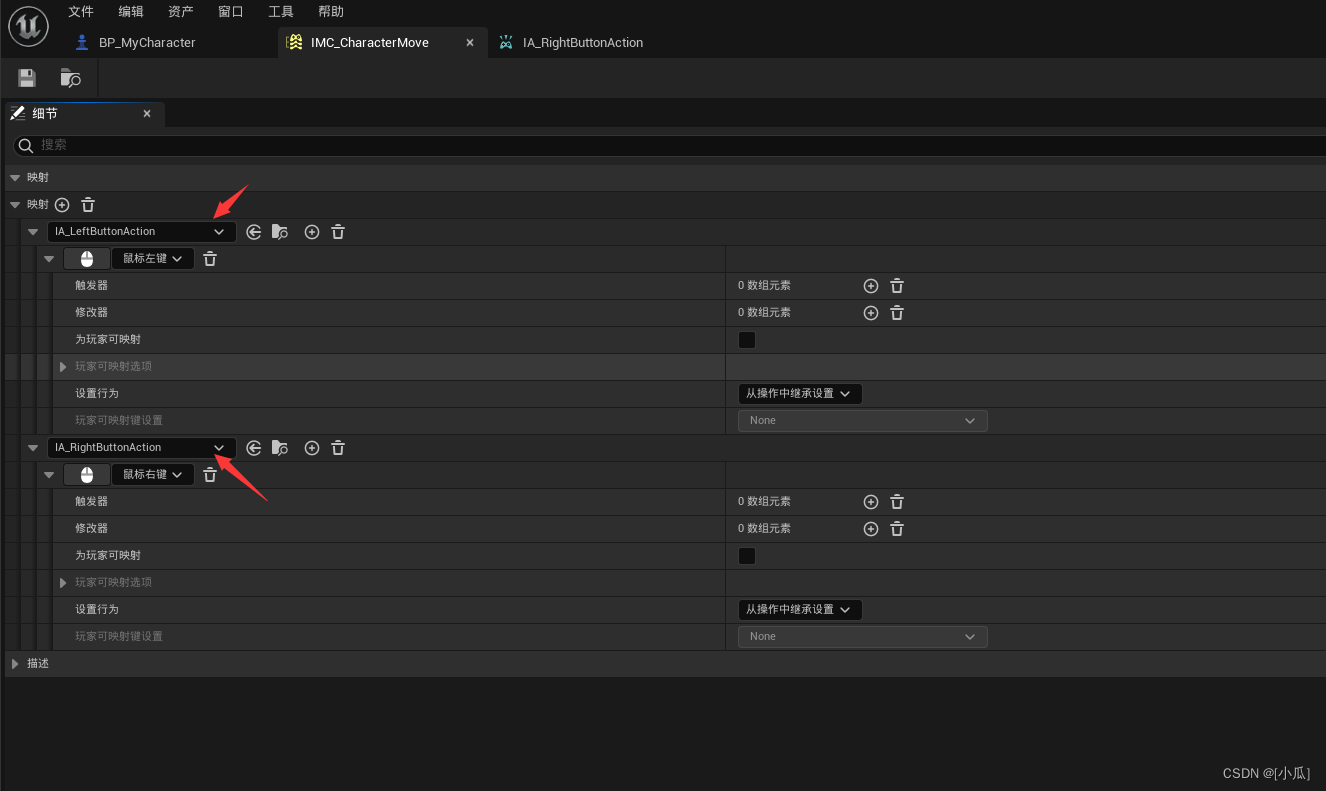Enable 为玩家可映射 checkbox under 鼠标右键
The image size is (1326, 791).
[747, 556]
